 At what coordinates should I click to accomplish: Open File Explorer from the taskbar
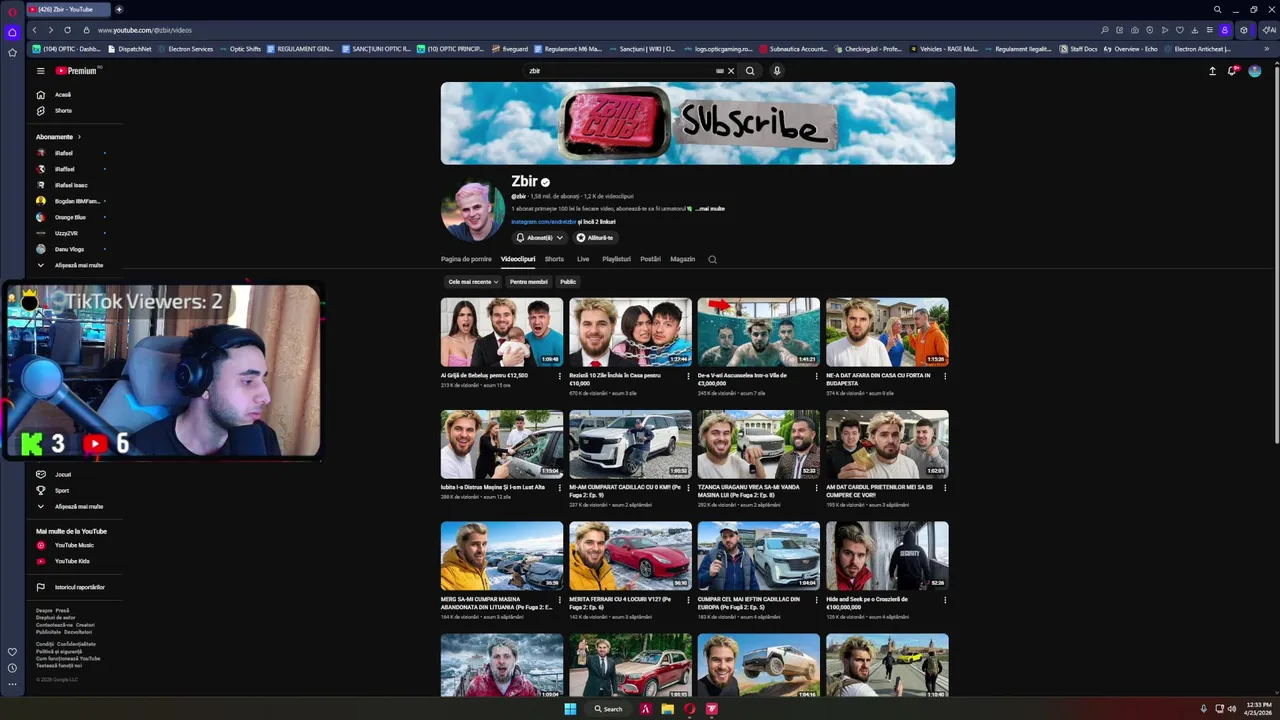(667, 709)
